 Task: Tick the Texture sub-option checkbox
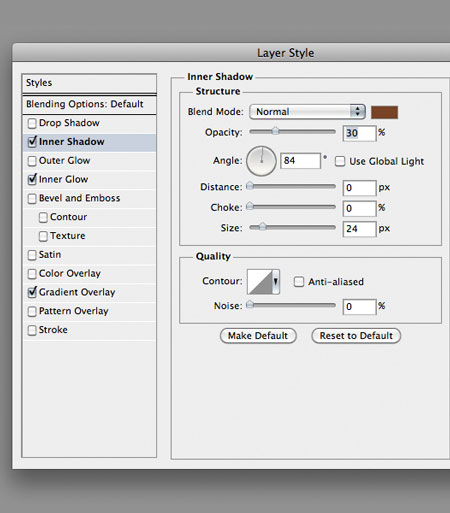tap(43, 237)
